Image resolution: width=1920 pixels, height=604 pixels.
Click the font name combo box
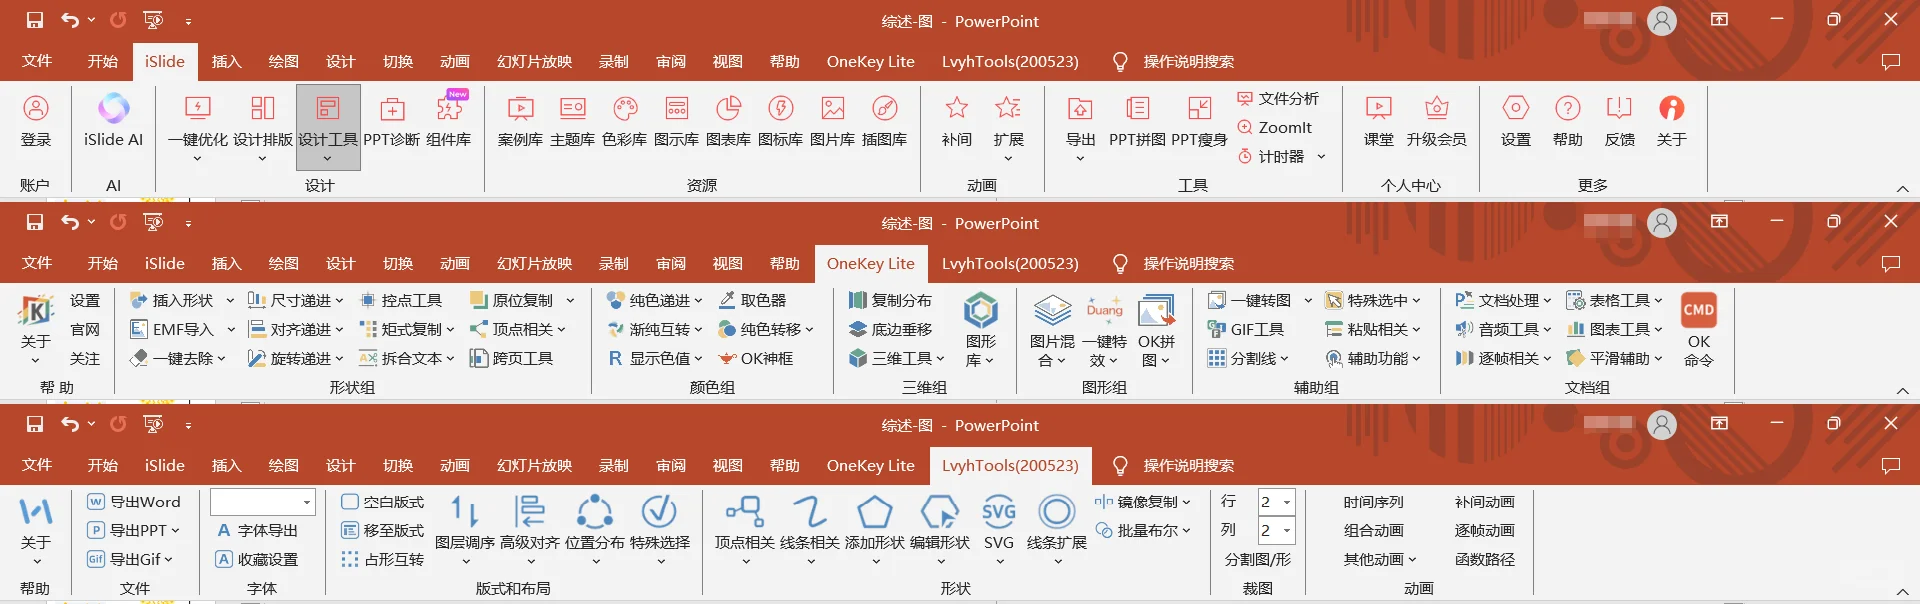[x=263, y=502]
